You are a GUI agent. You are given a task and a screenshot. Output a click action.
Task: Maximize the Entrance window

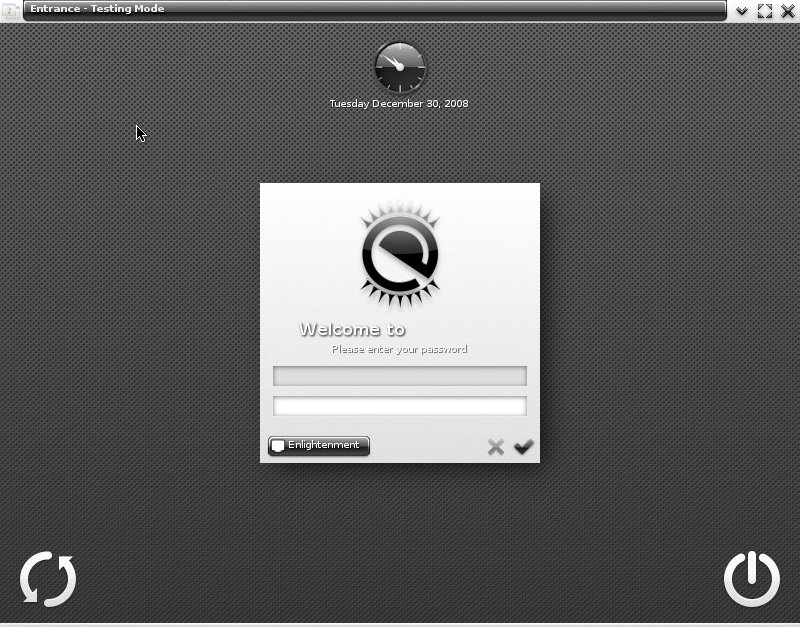764,11
